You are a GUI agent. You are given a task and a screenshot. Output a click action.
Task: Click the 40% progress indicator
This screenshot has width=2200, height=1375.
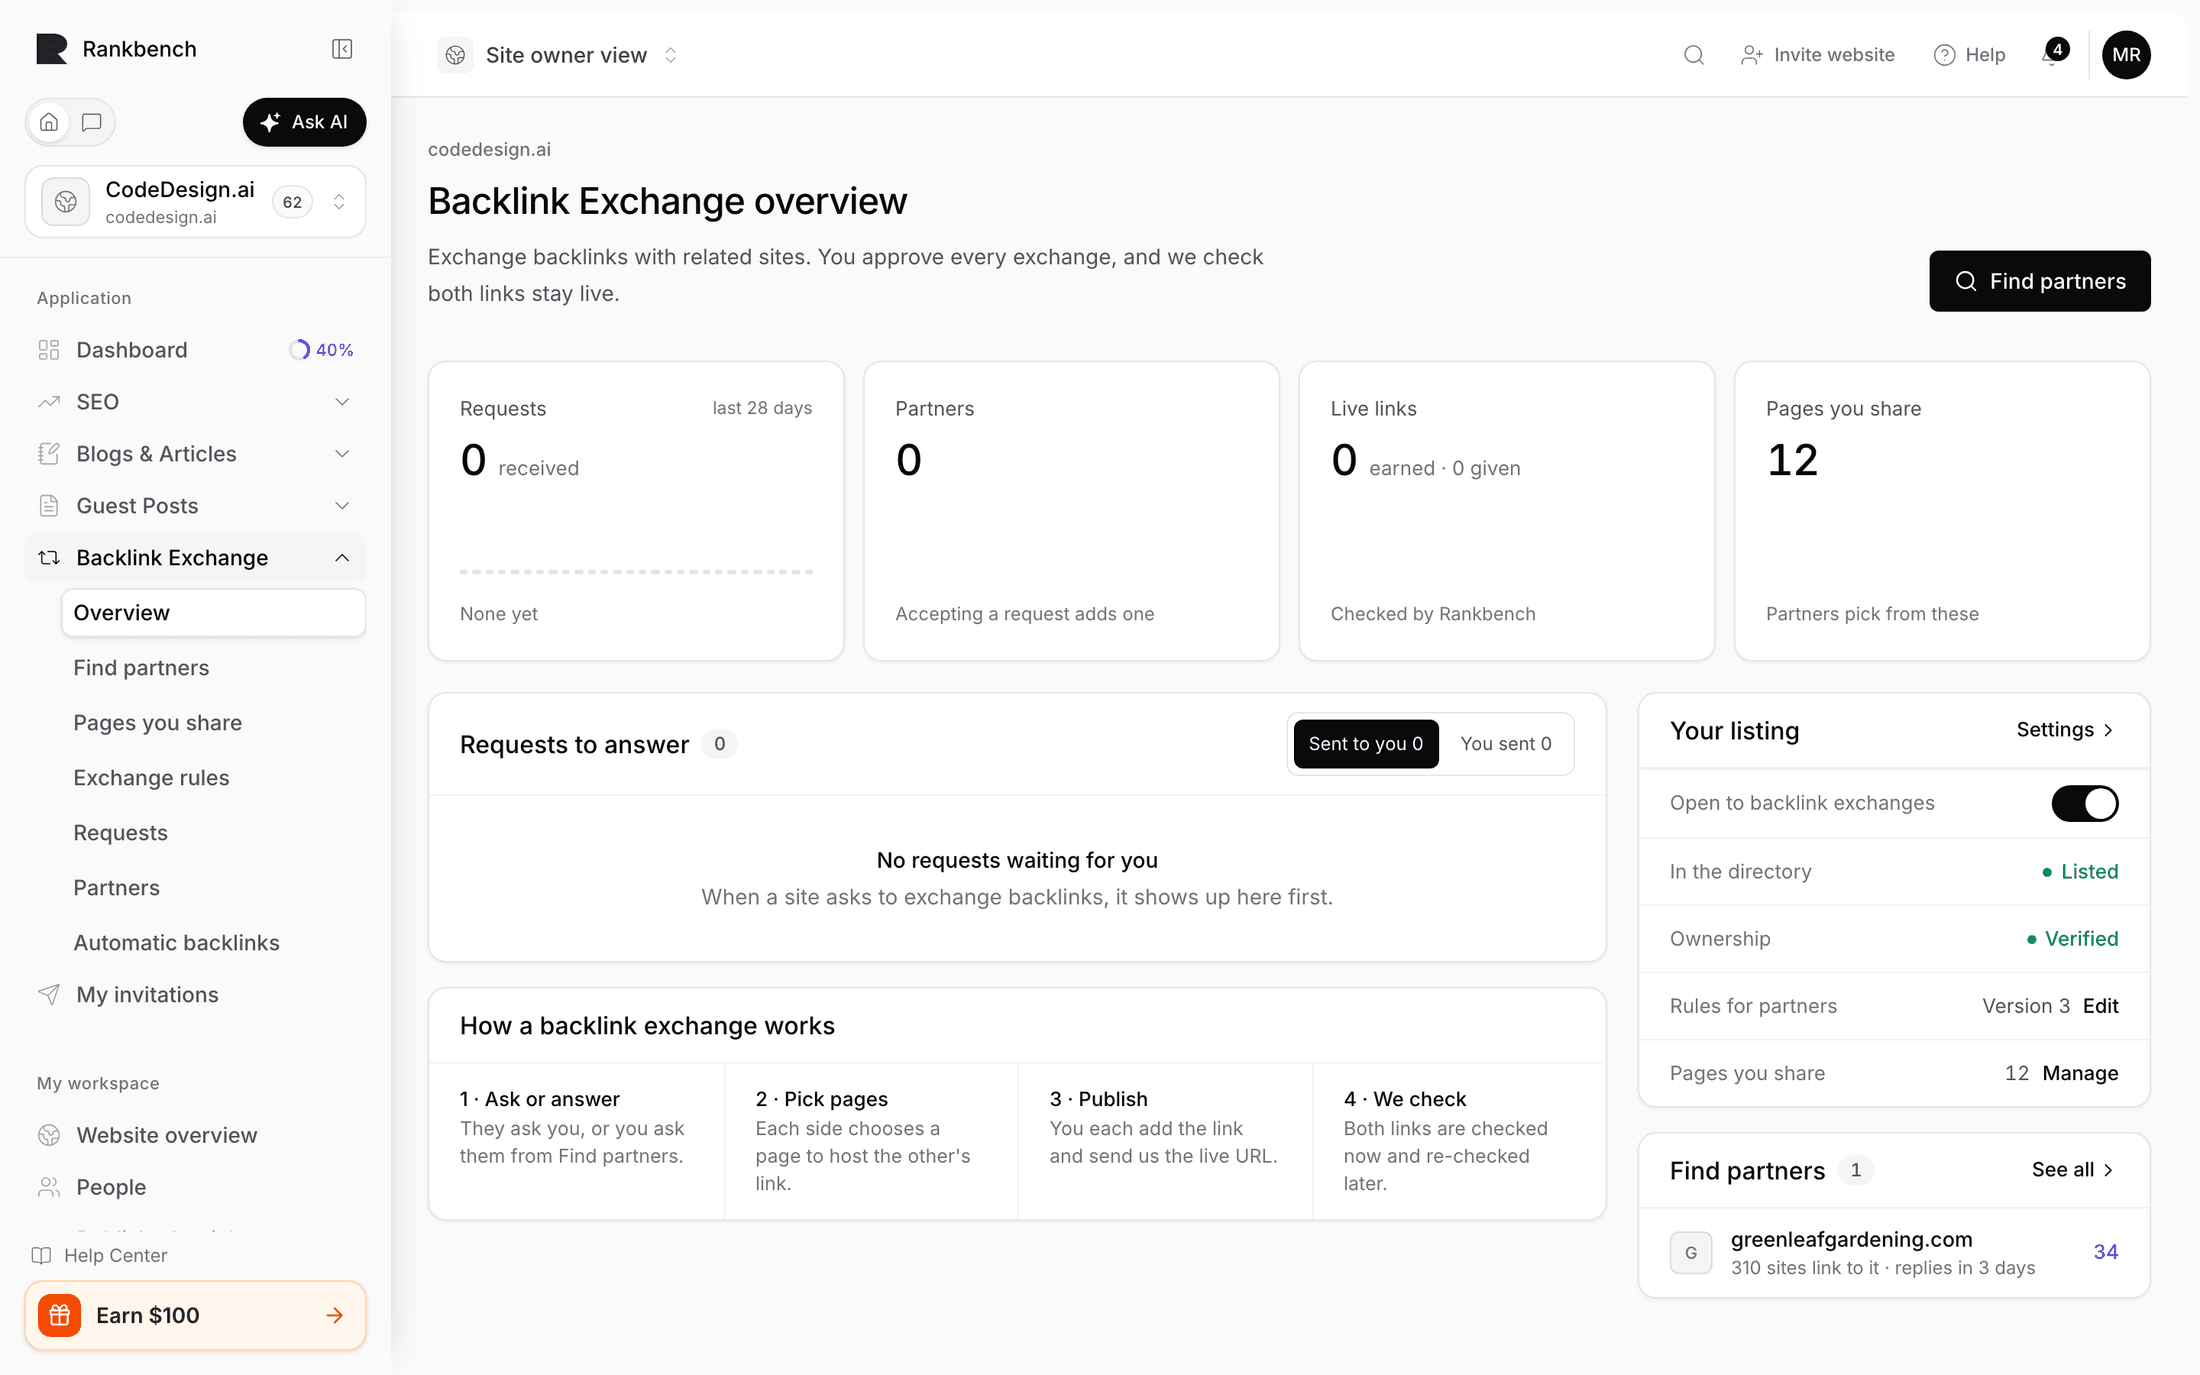pos(322,350)
